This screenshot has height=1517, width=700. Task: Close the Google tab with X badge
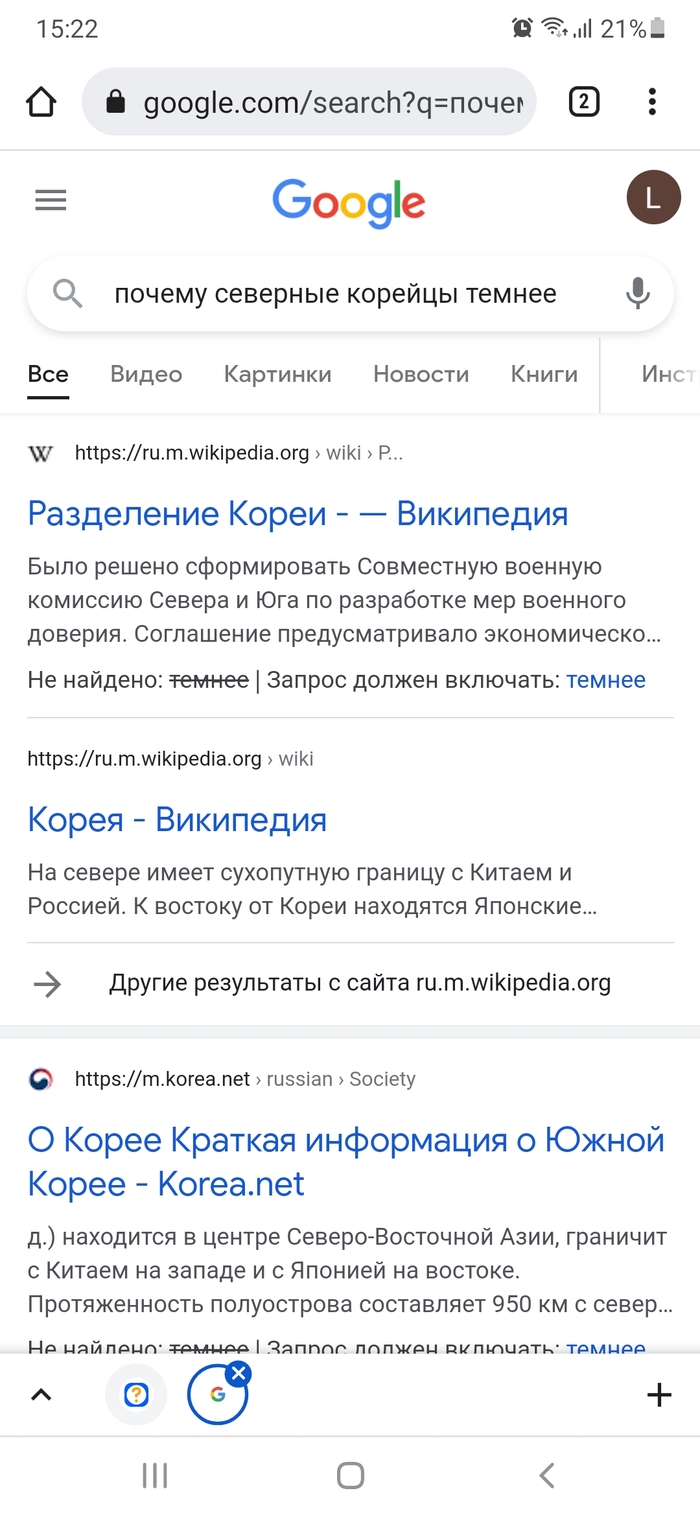coord(238,1374)
